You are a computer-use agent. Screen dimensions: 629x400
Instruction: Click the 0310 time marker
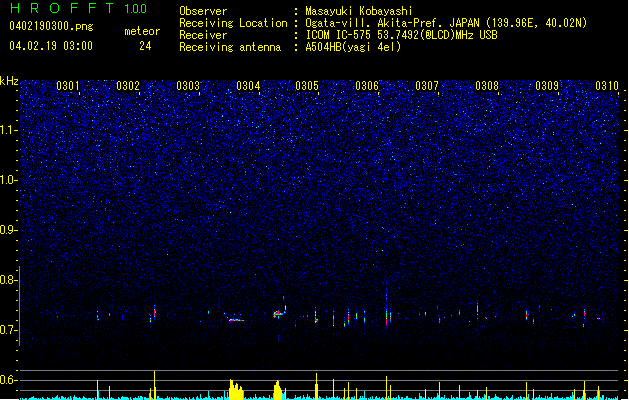(x=607, y=86)
